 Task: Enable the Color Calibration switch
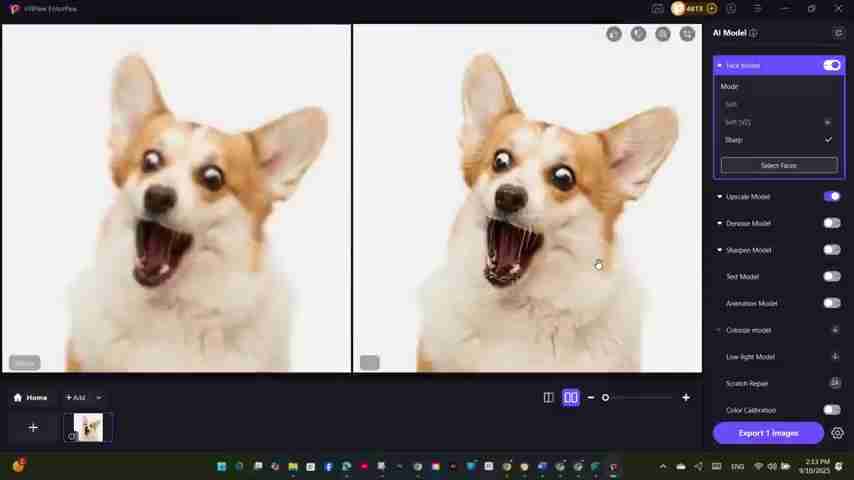tap(832, 410)
